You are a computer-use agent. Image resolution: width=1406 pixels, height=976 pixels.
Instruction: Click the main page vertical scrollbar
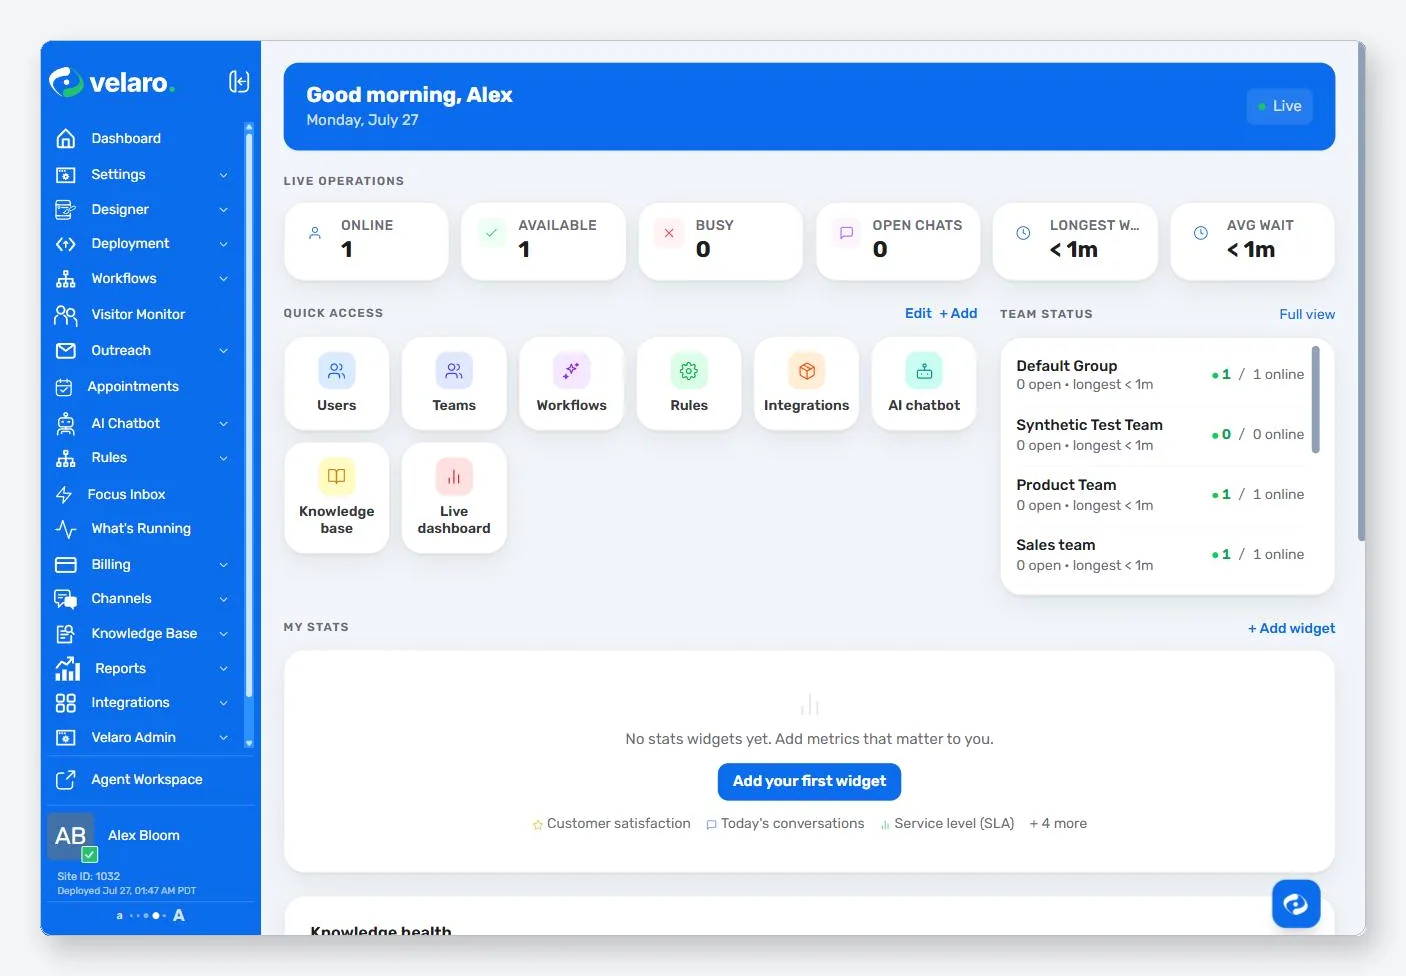(1361, 292)
